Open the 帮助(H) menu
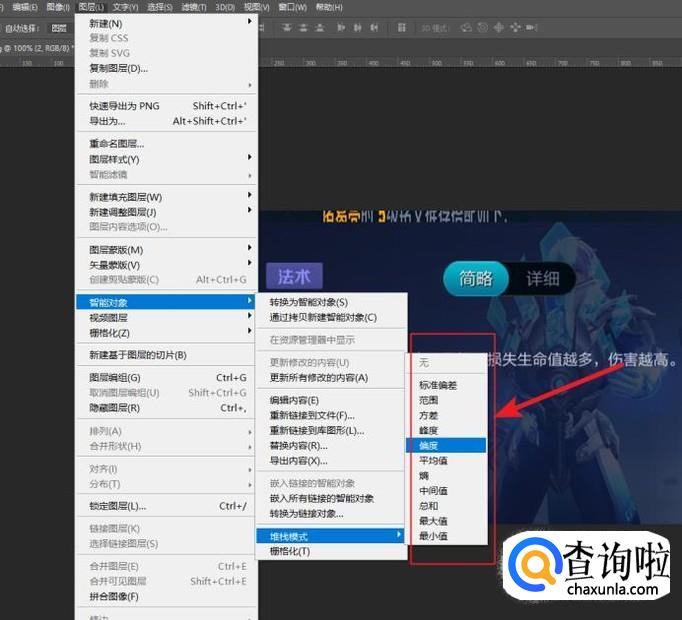The height and width of the screenshot is (620, 682). tap(329, 7)
